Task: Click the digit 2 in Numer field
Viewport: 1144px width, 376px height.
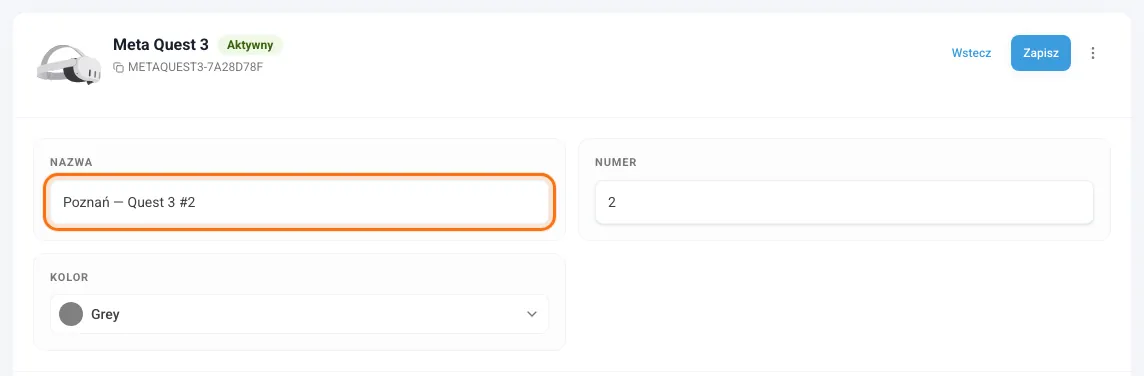Action: point(611,202)
